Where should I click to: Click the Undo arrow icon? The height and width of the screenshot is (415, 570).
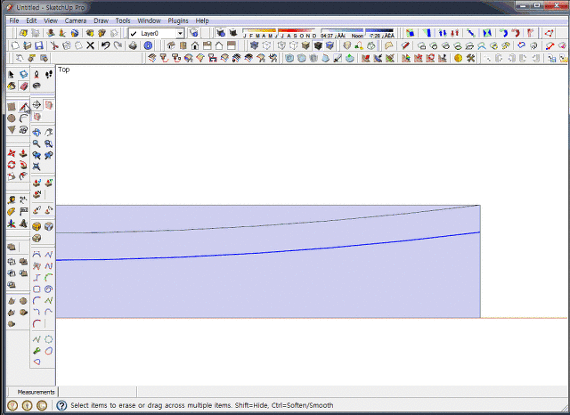[105, 45]
